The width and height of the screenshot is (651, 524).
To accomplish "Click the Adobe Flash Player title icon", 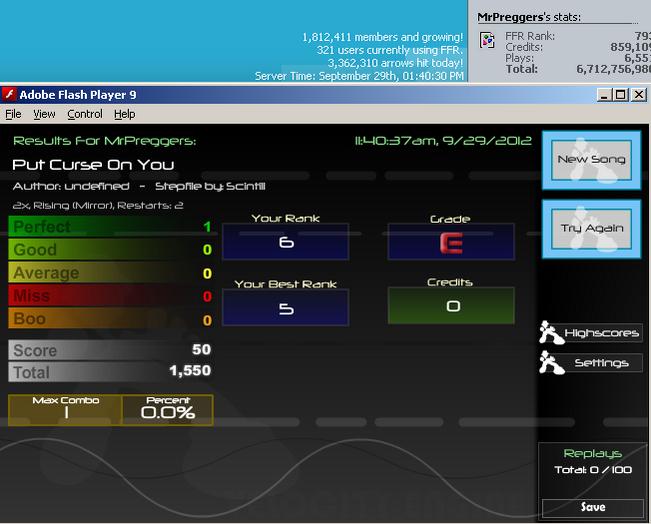I will click(x=9, y=95).
